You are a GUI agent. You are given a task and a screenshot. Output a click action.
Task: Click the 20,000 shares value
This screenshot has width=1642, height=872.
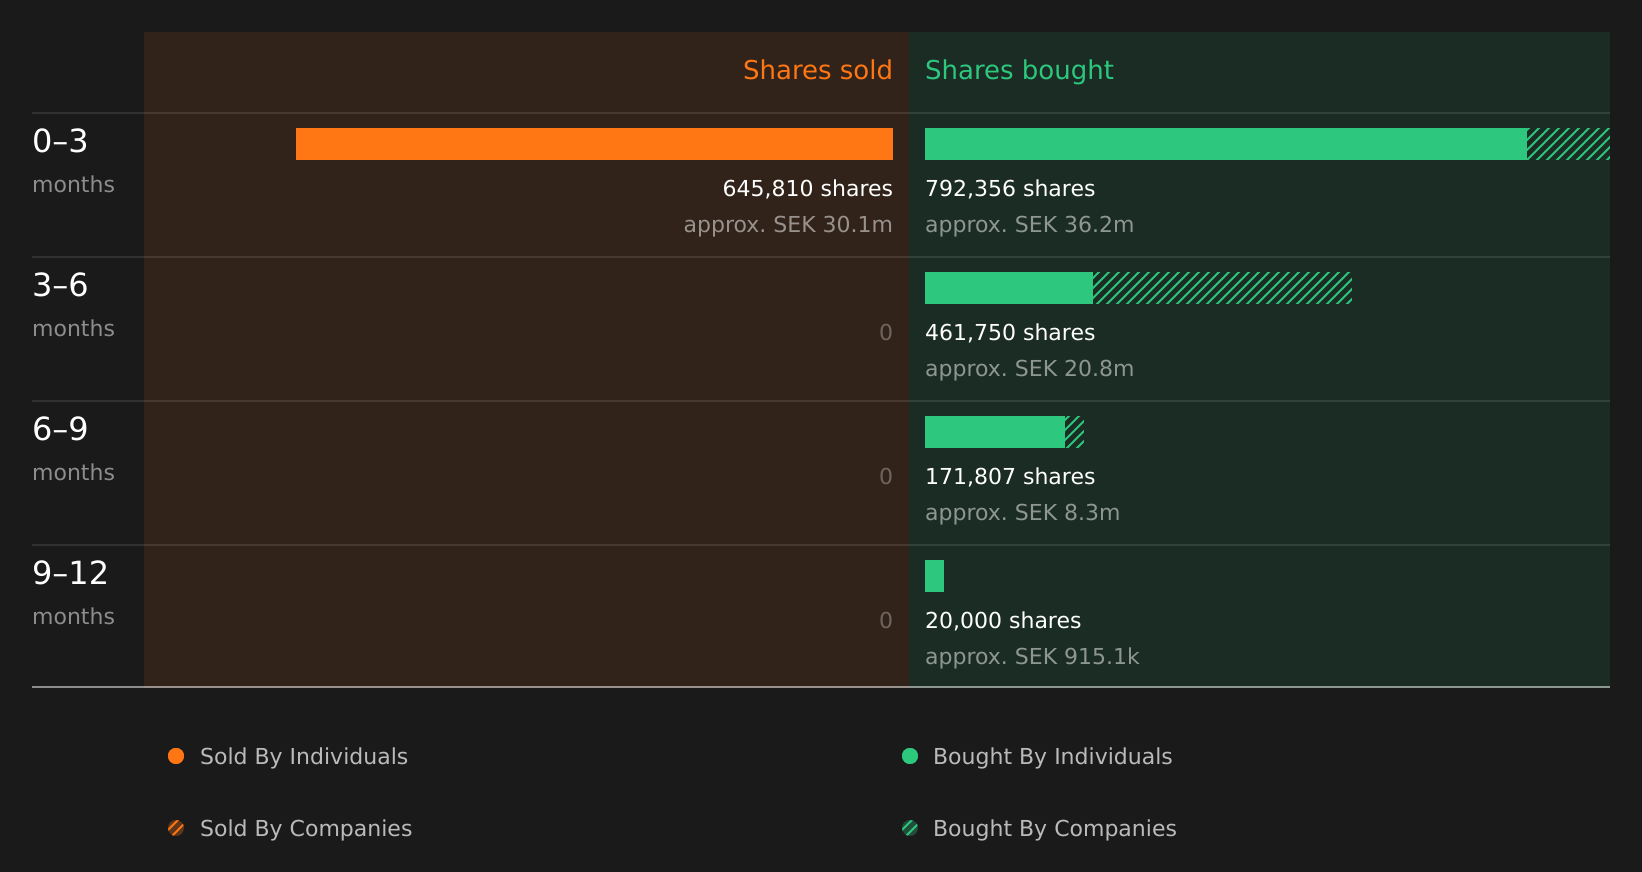(x=1003, y=620)
